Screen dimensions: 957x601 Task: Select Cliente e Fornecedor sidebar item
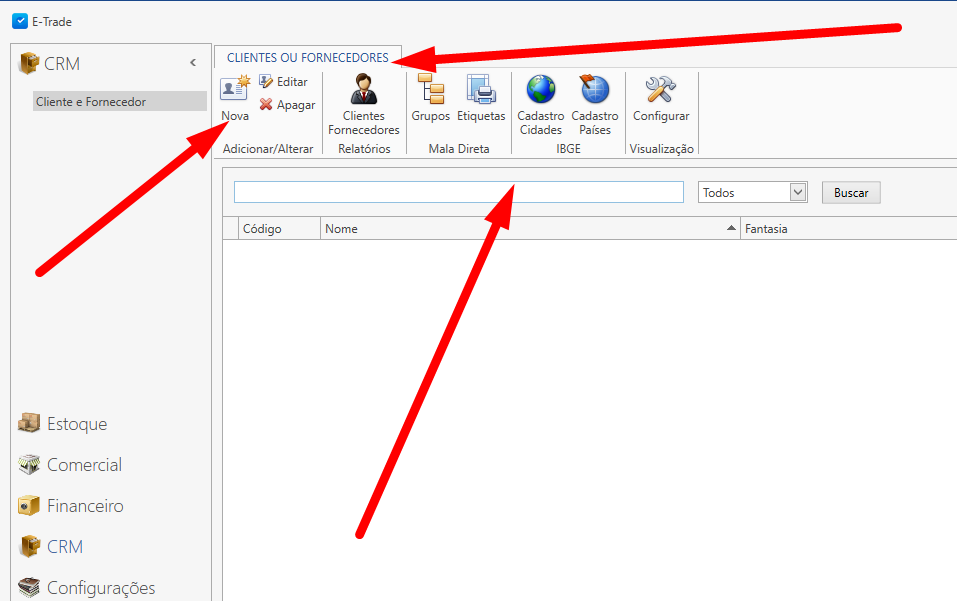119,102
